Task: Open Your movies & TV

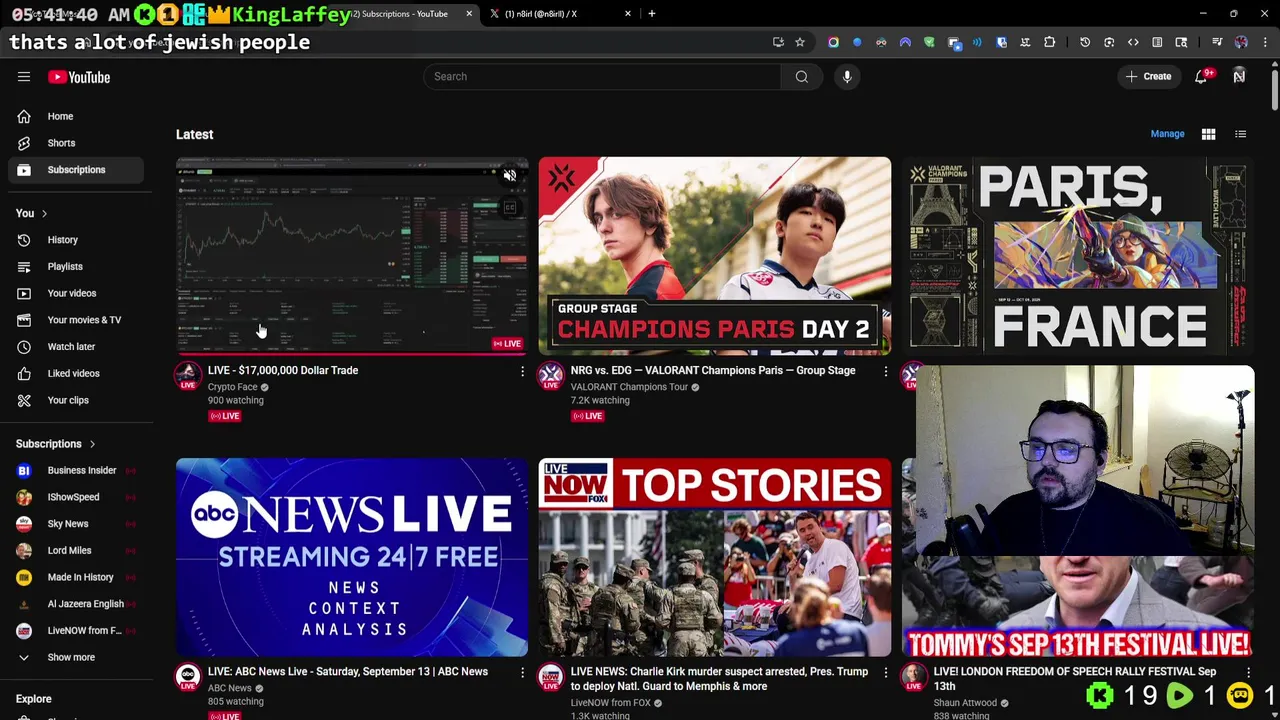Action: [76, 320]
